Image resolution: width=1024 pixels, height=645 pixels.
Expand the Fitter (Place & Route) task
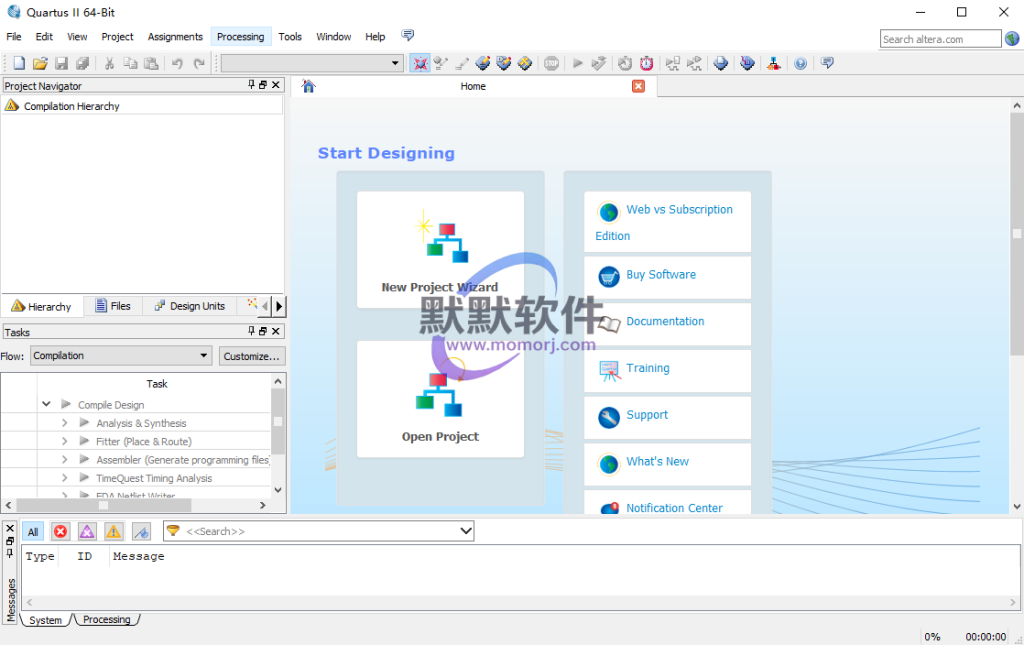click(65, 441)
